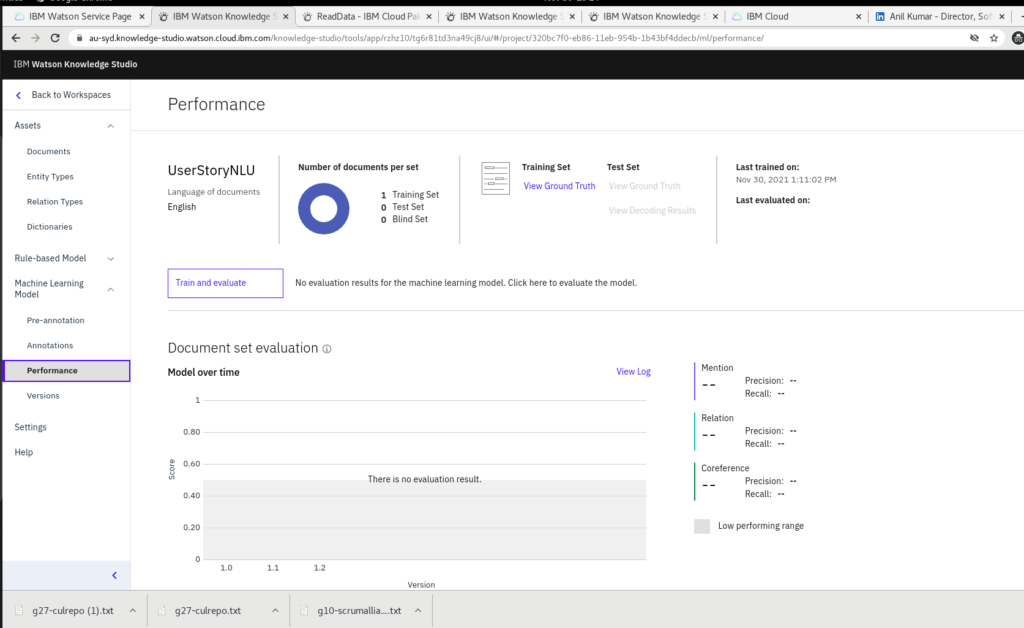Click the browser address bar URL
Viewport: 1024px width, 628px height.
coord(420,37)
